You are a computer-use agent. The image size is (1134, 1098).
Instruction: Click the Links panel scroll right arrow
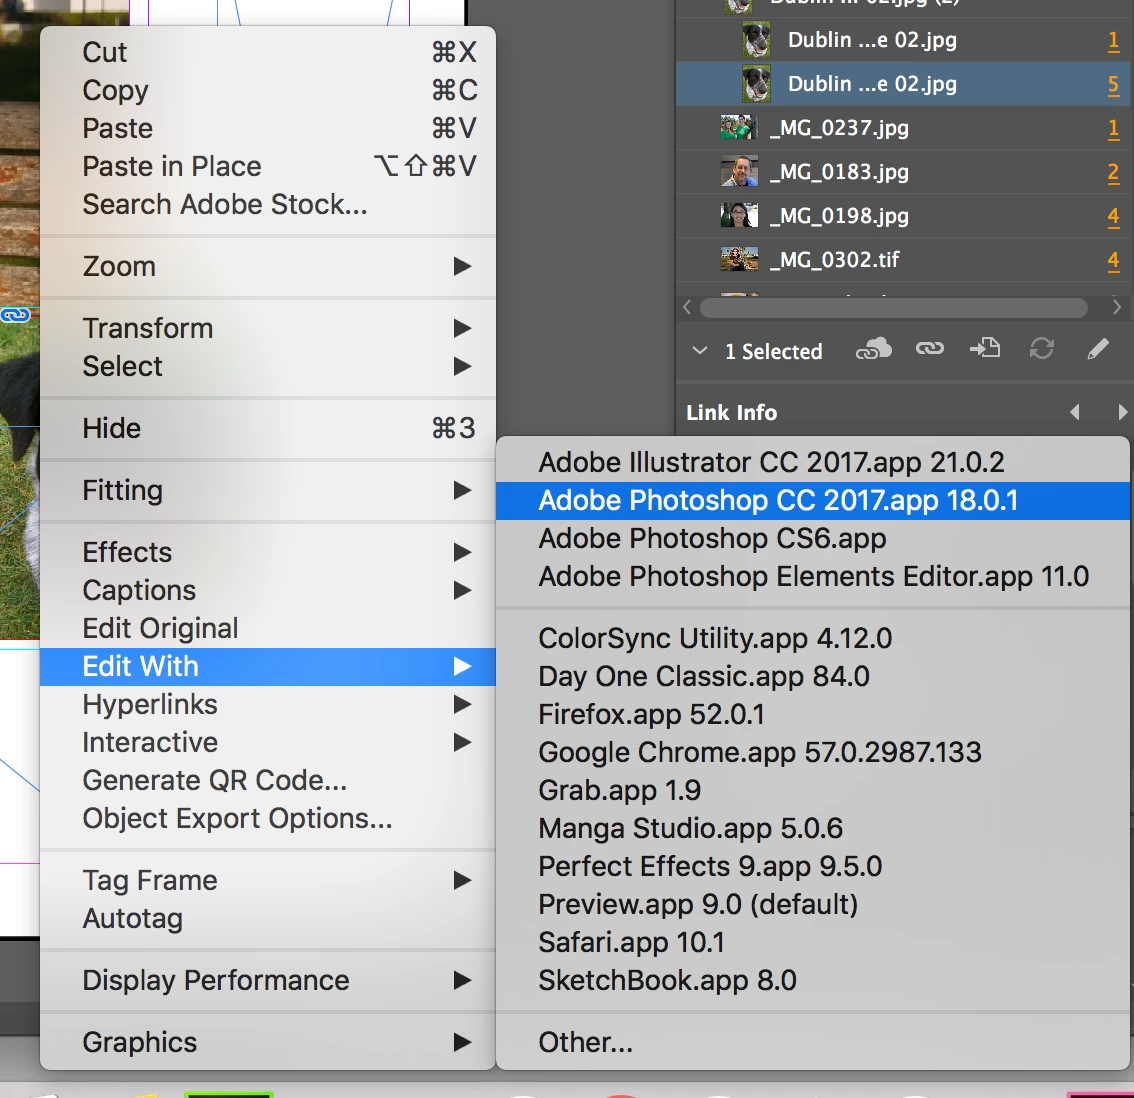coord(1117,307)
